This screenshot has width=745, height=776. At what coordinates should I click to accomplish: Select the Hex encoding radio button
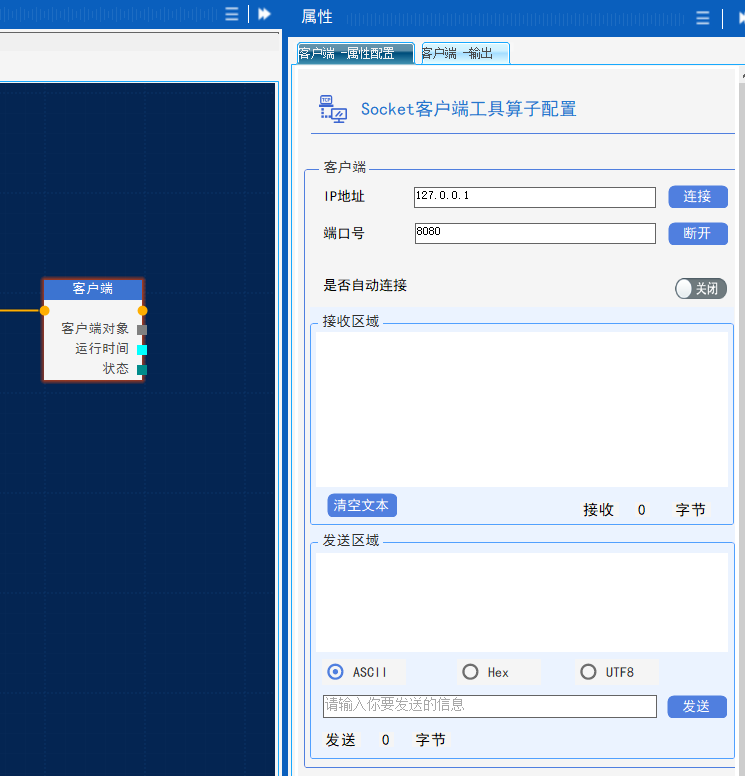pyautogui.click(x=470, y=672)
